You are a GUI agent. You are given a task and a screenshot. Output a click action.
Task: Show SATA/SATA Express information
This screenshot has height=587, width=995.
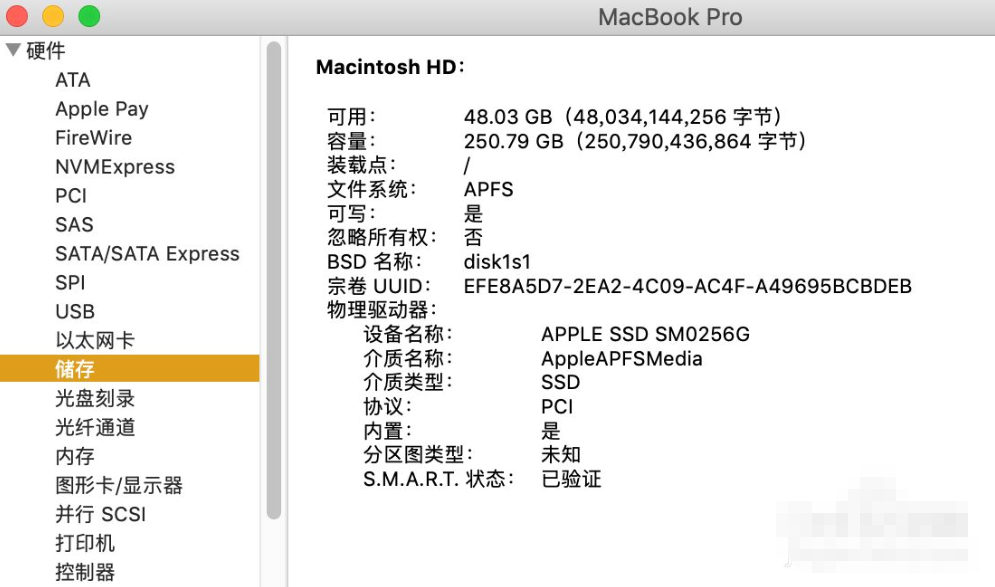pos(147,254)
